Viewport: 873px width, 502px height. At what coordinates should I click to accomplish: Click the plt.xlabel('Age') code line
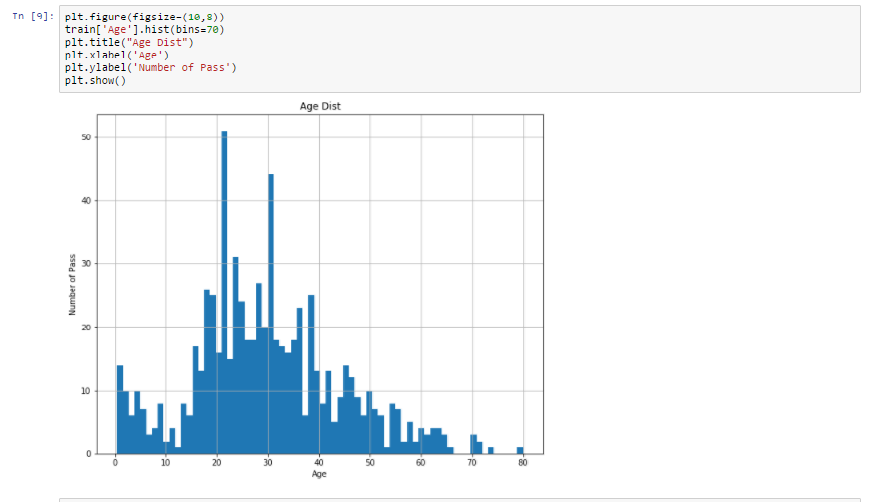[116, 55]
